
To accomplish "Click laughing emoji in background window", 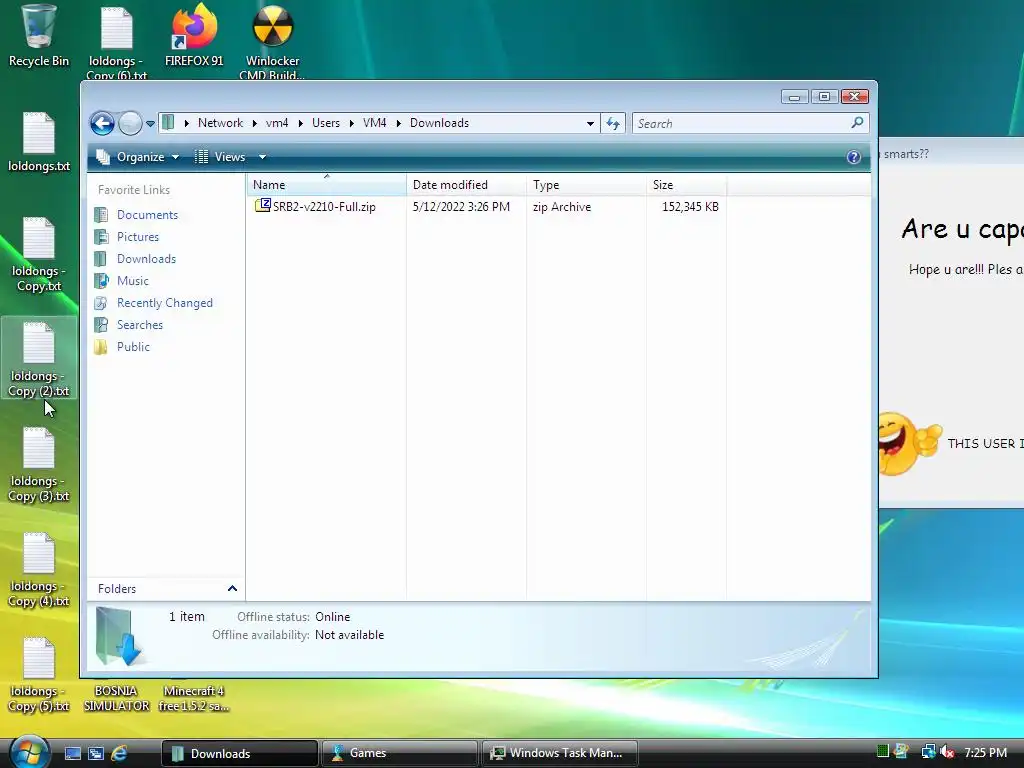I will click(909, 443).
